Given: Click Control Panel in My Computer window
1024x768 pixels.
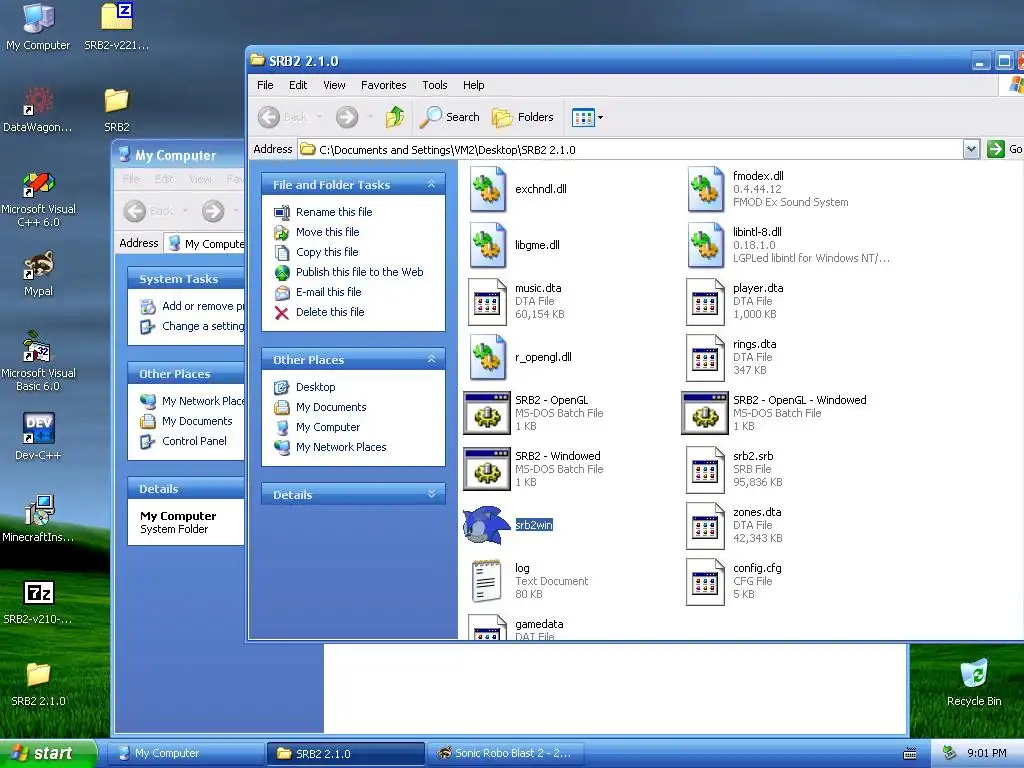Looking at the screenshot, I should [194, 441].
